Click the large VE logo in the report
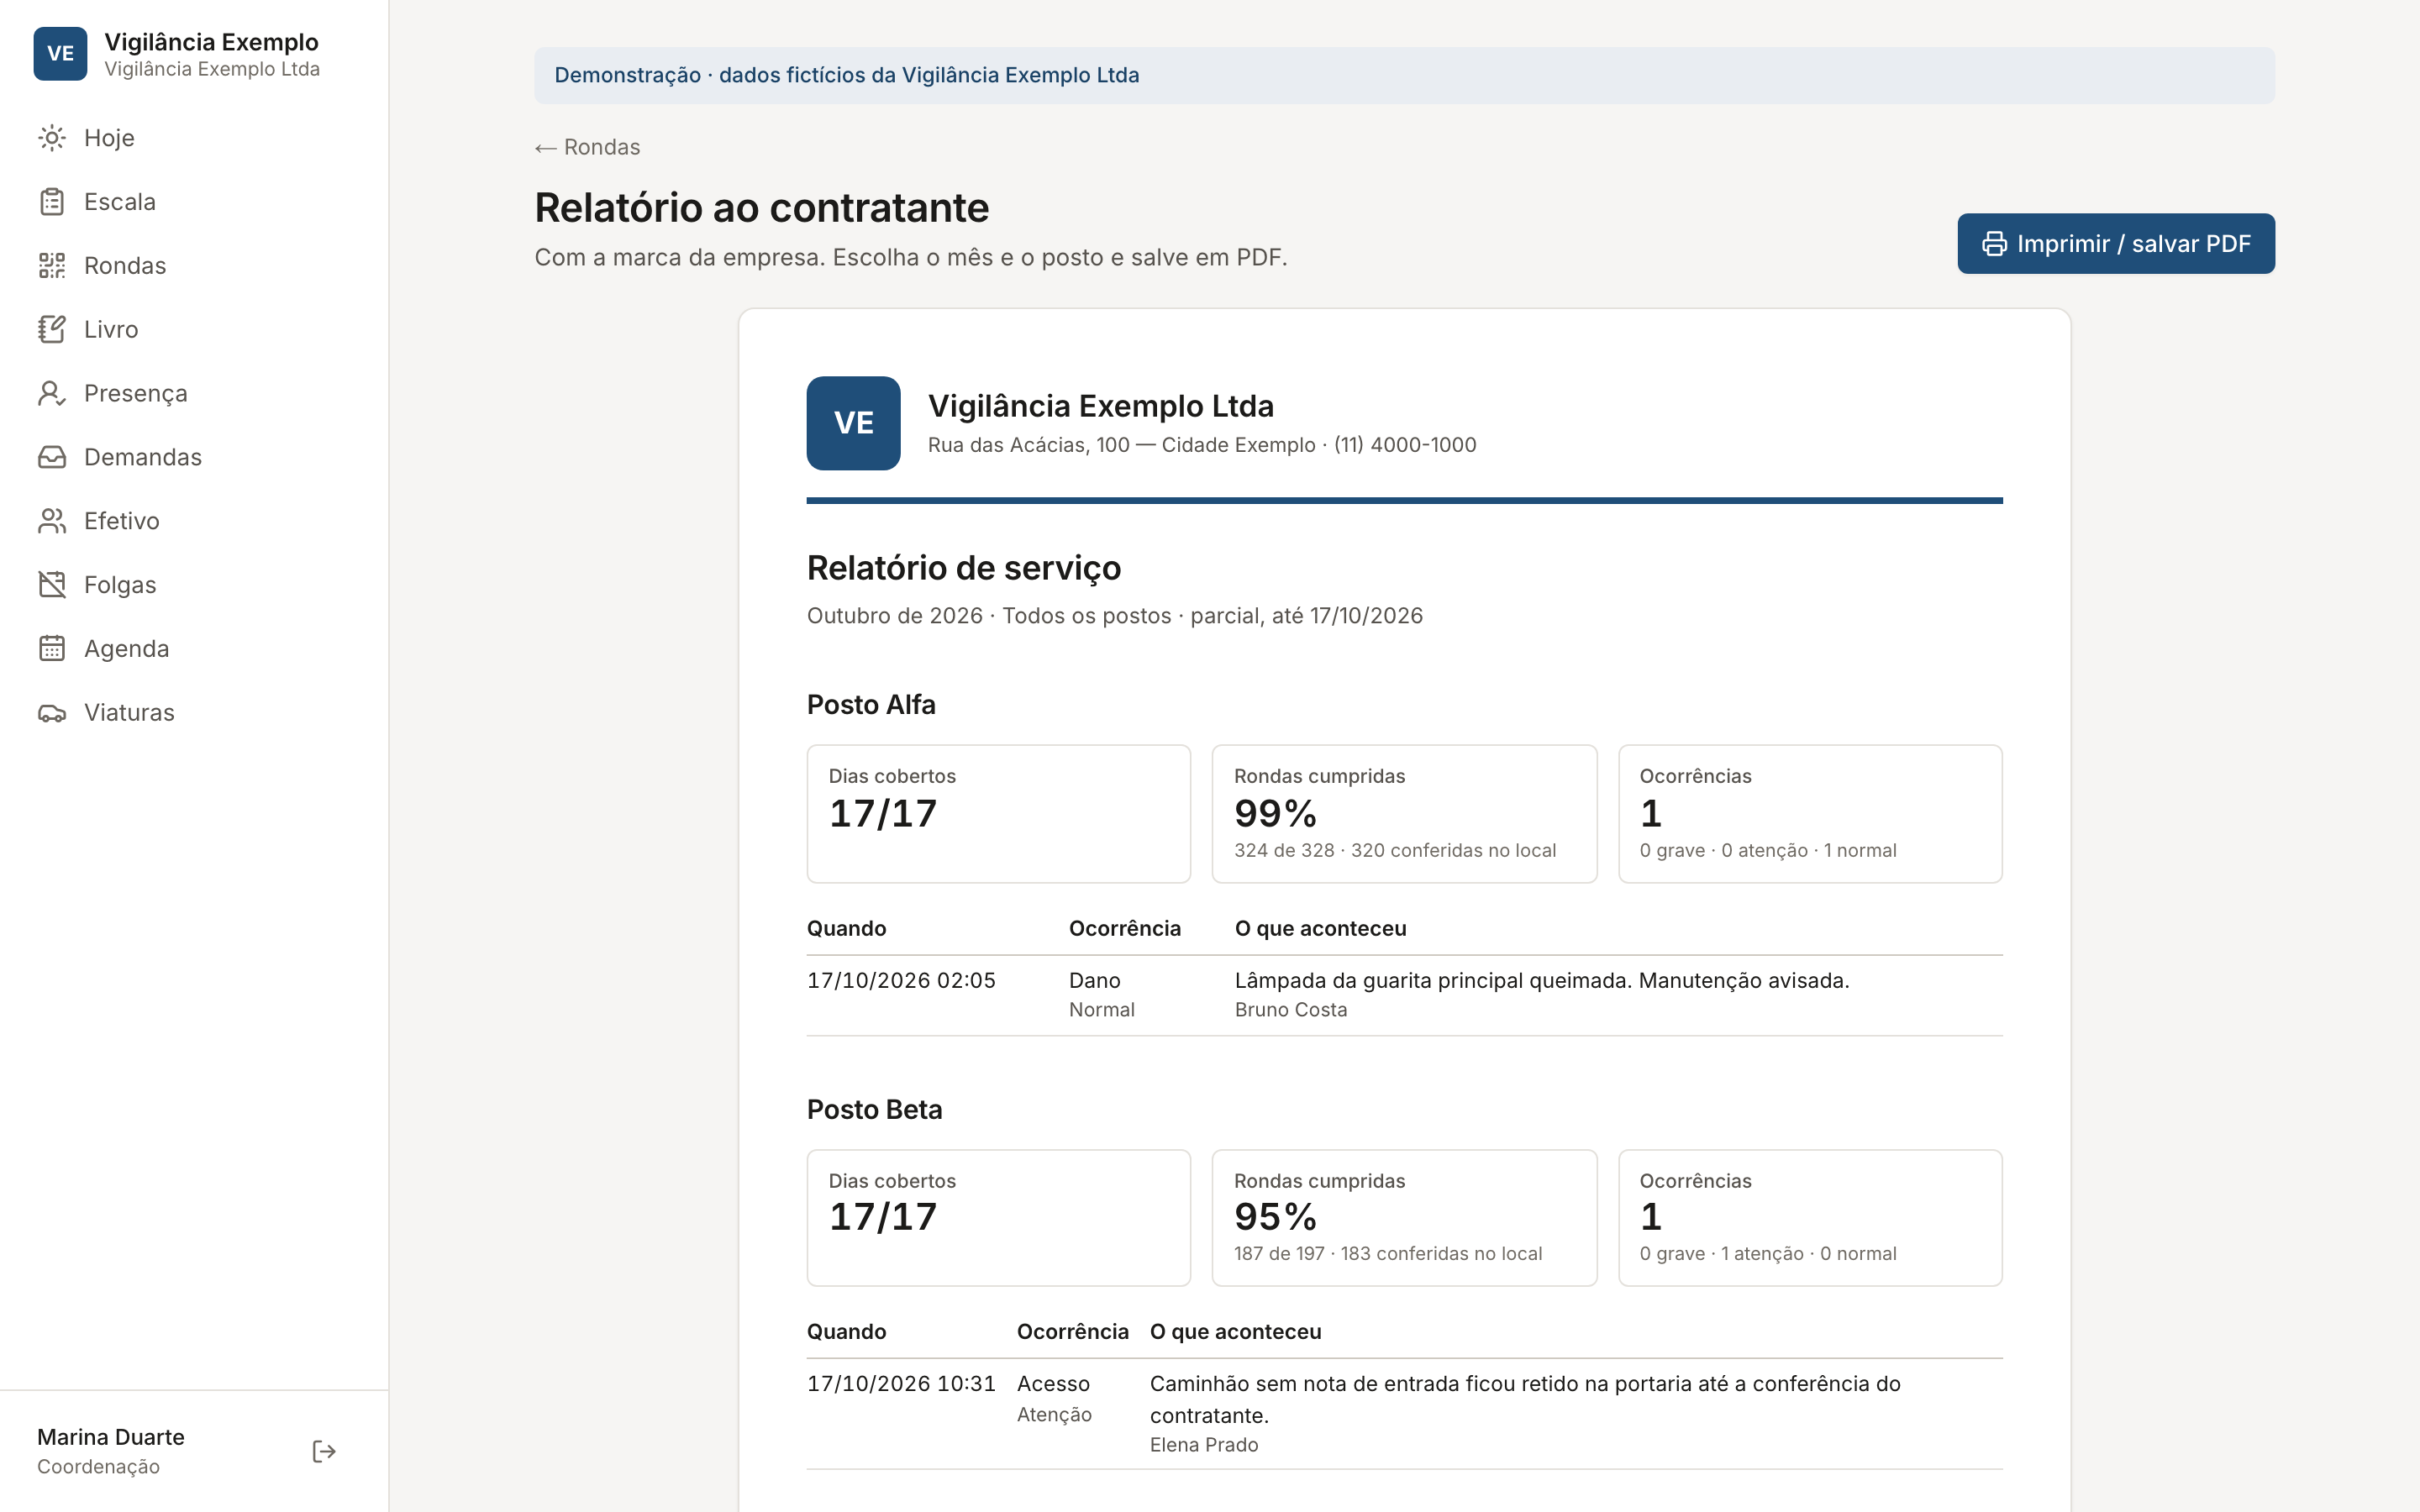The height and width of the screenshot is (1512, 2420). [x=853, y=423]
